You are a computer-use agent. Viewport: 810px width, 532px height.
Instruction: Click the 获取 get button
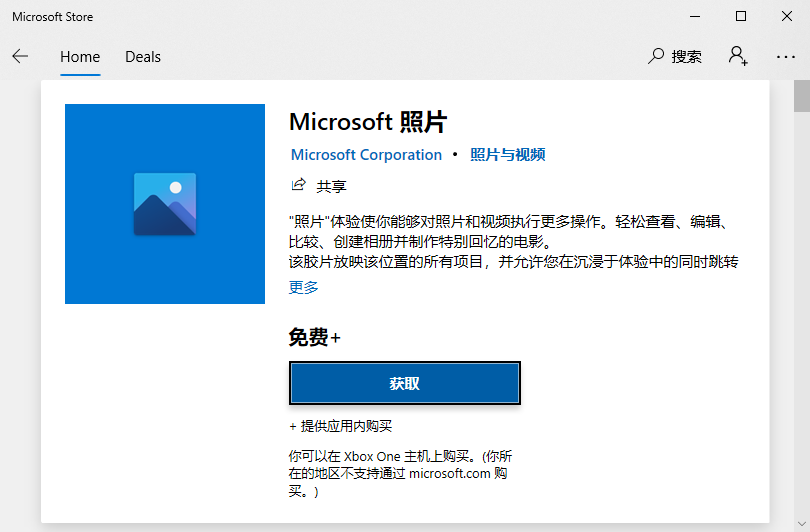404,383
